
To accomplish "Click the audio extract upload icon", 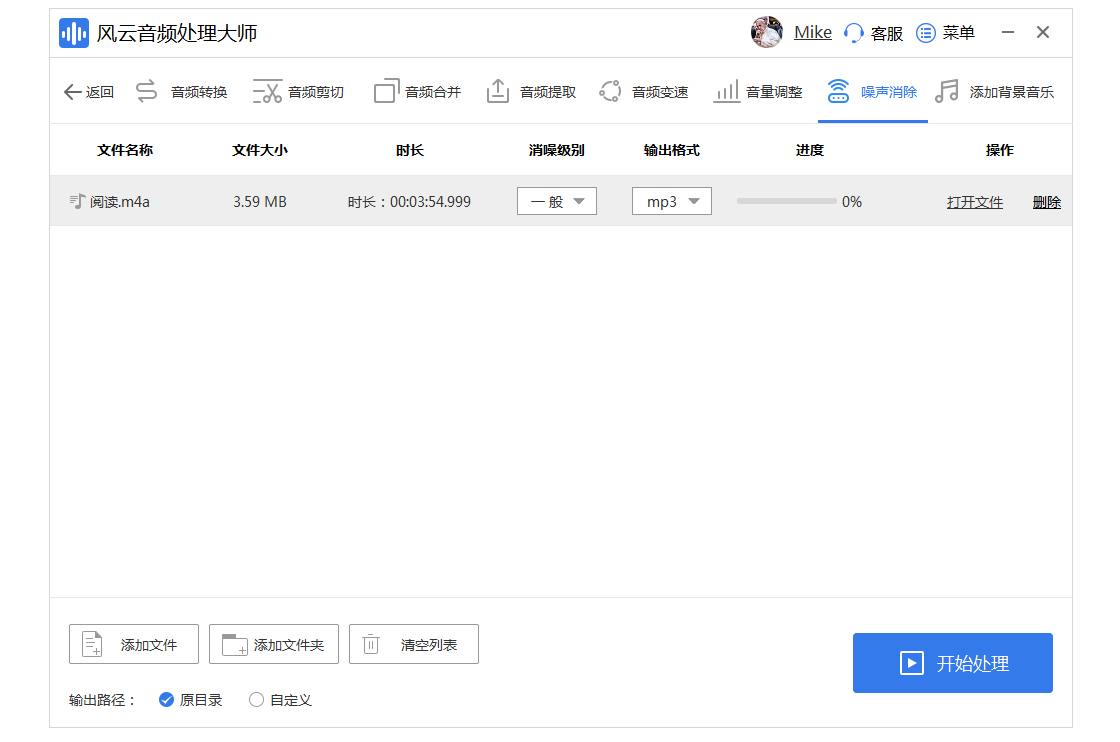I will point(498,91).
